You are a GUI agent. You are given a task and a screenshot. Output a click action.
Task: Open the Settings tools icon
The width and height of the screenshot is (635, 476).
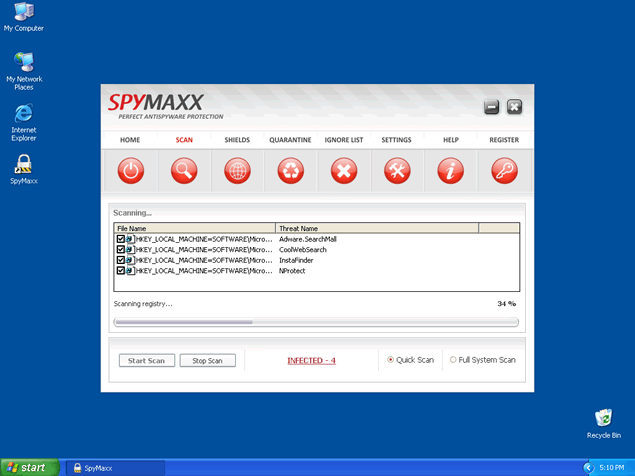397,171
